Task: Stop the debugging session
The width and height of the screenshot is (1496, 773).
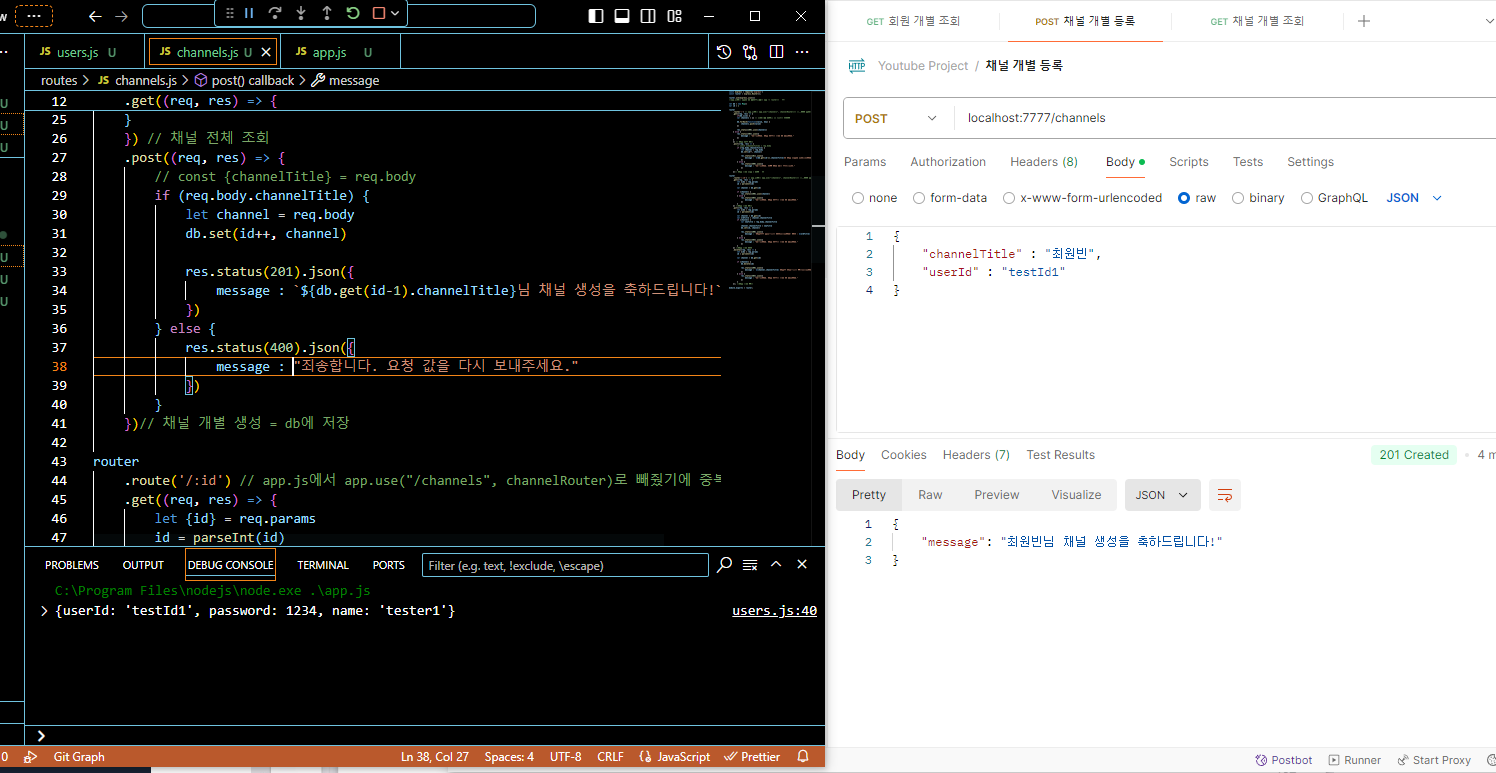Action: (379, 13)
